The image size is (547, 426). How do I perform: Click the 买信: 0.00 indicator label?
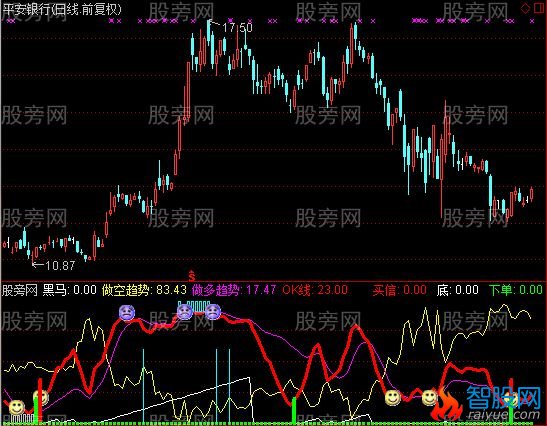pyautogui.click(x=399, y=290)
